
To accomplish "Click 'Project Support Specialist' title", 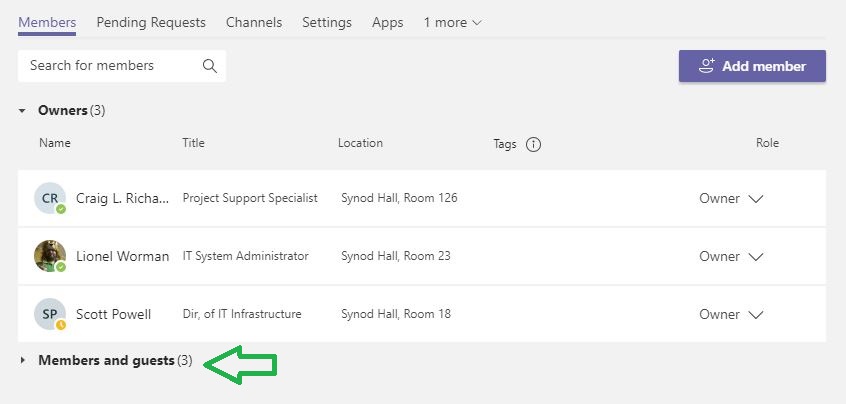I will (250, 198).
